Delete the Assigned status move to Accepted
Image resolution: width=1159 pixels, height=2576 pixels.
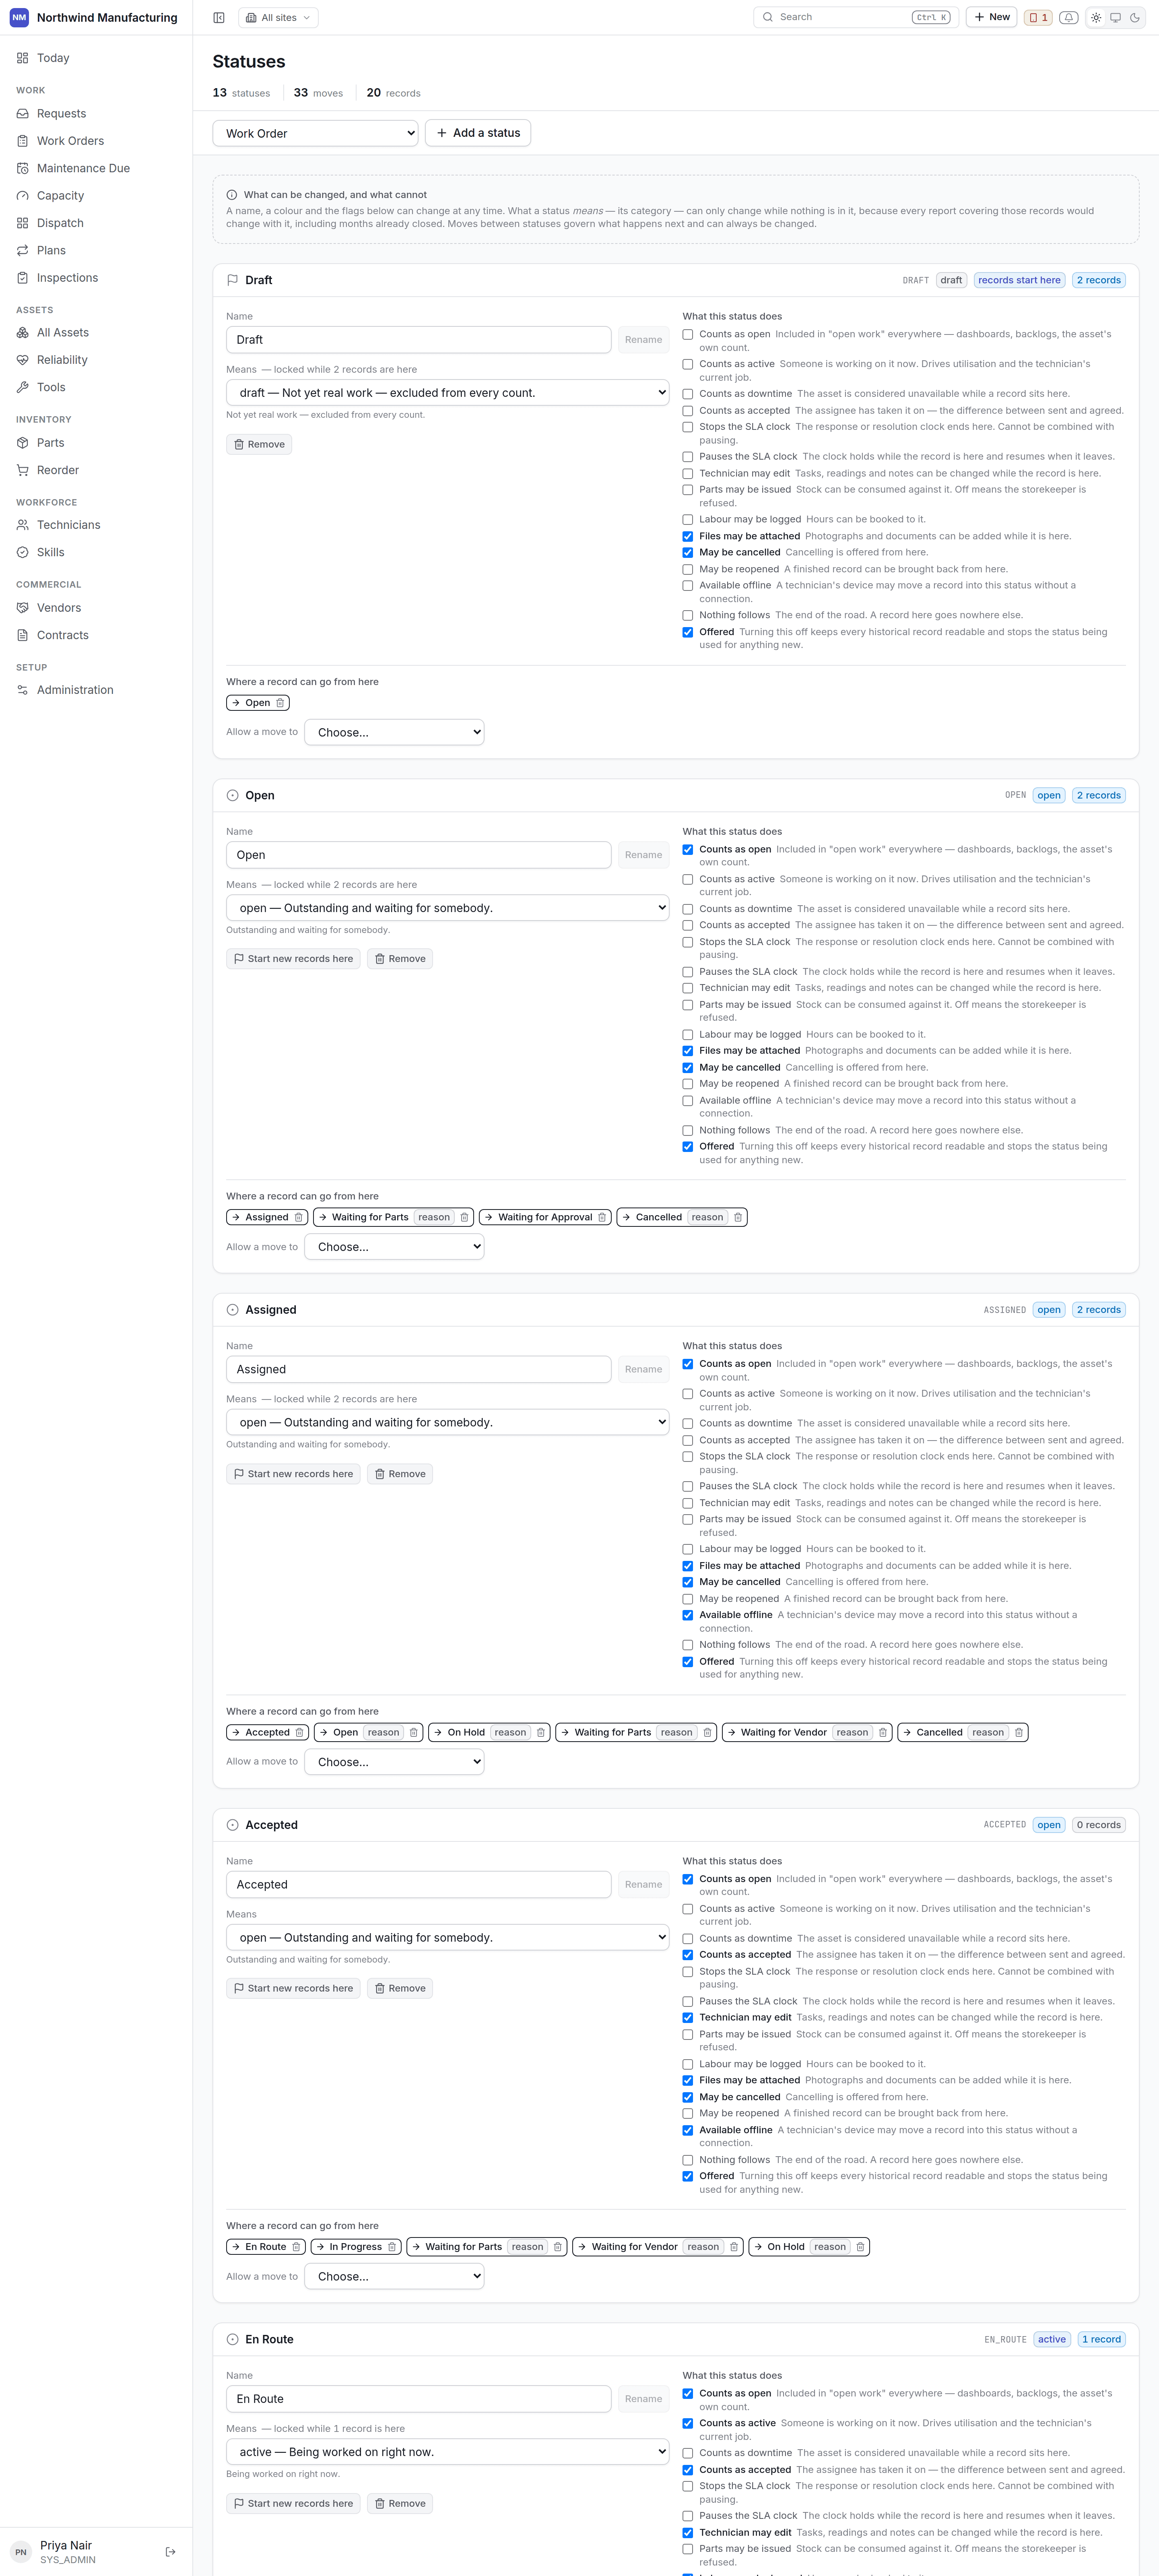pos(299,1732)
